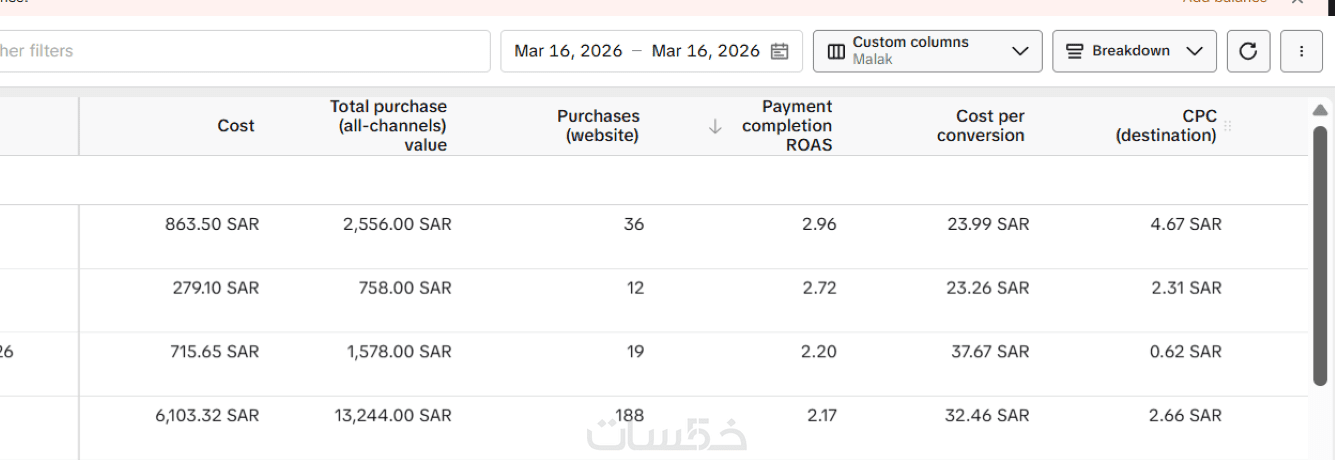This screenshot has width=1335, height=460.
Task: Click the refresh data icon
Action: point(1248,51)
